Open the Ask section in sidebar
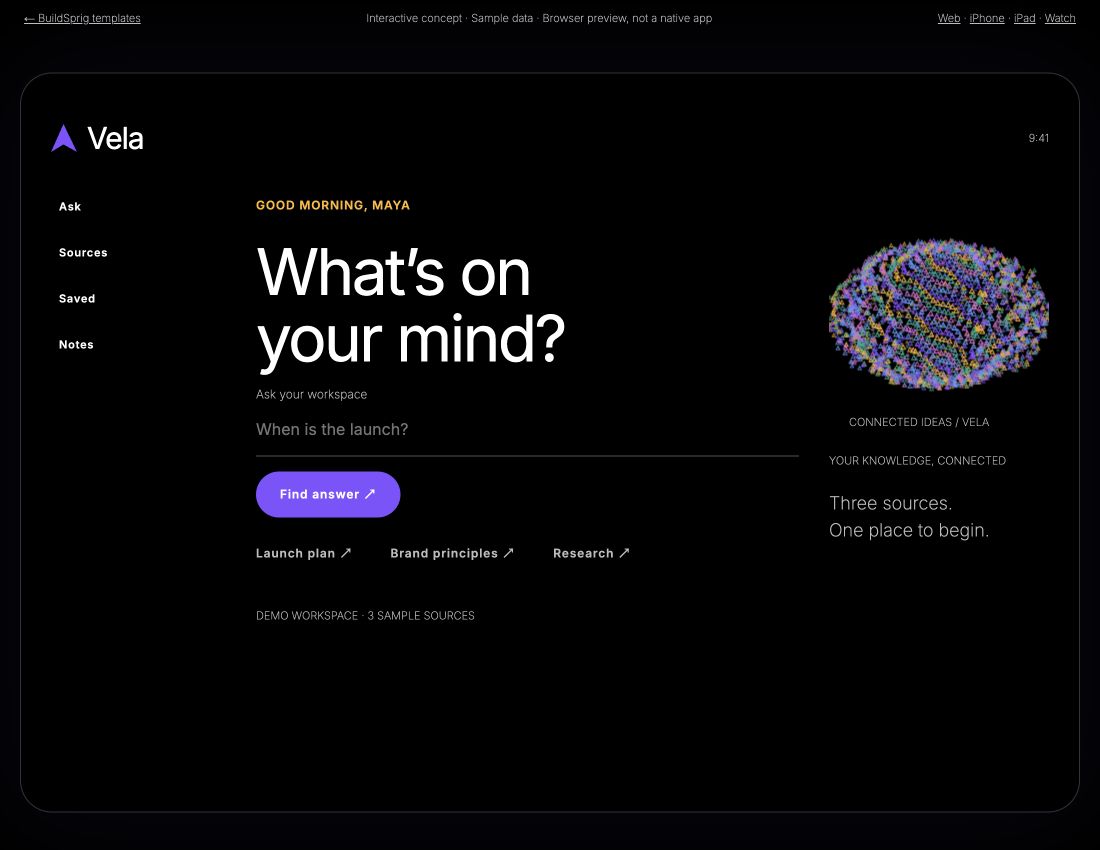1100x850 pixels. [x=70, y=206]
